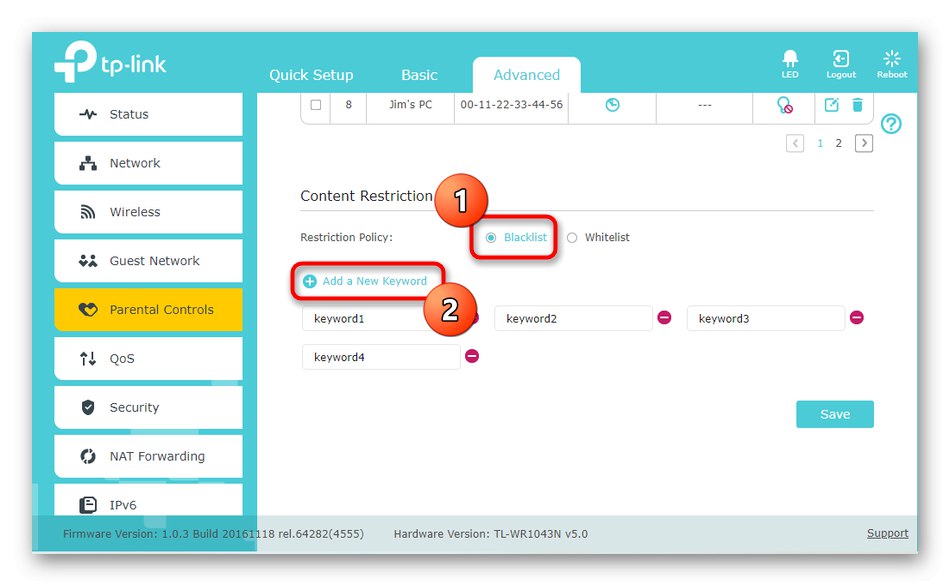
Task: Open the Support link
Action: 888,533
